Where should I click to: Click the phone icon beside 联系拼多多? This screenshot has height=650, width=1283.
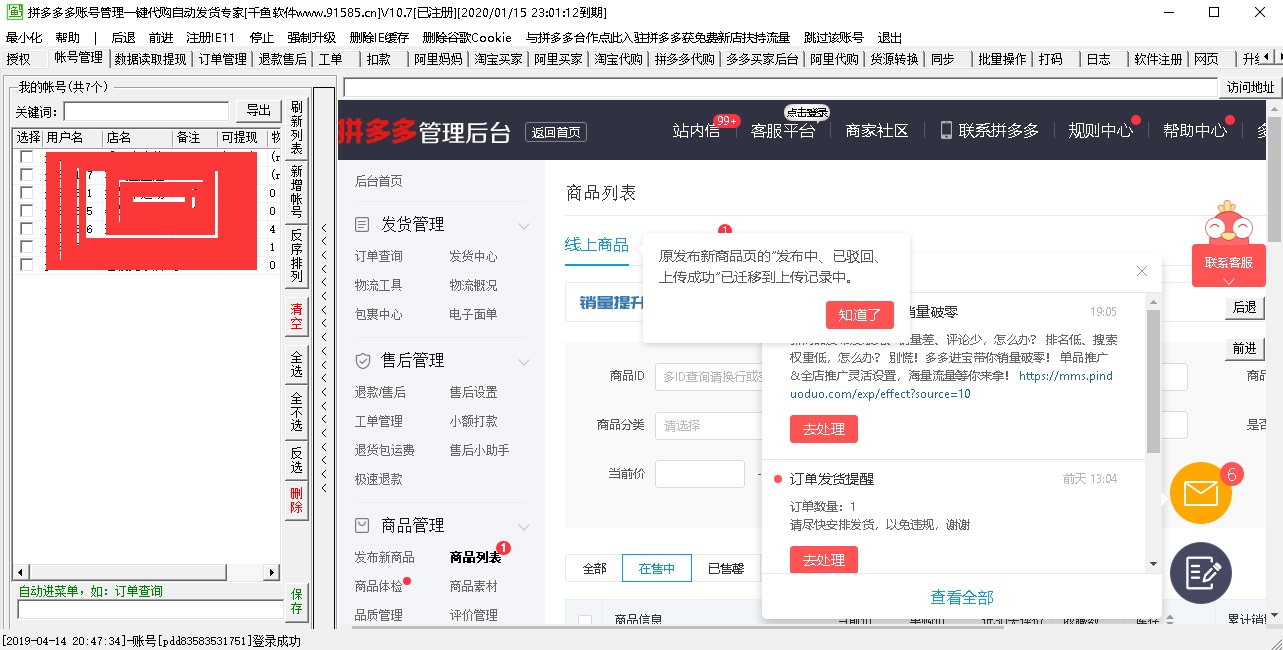pyautogui.click(x=945, y=130)
